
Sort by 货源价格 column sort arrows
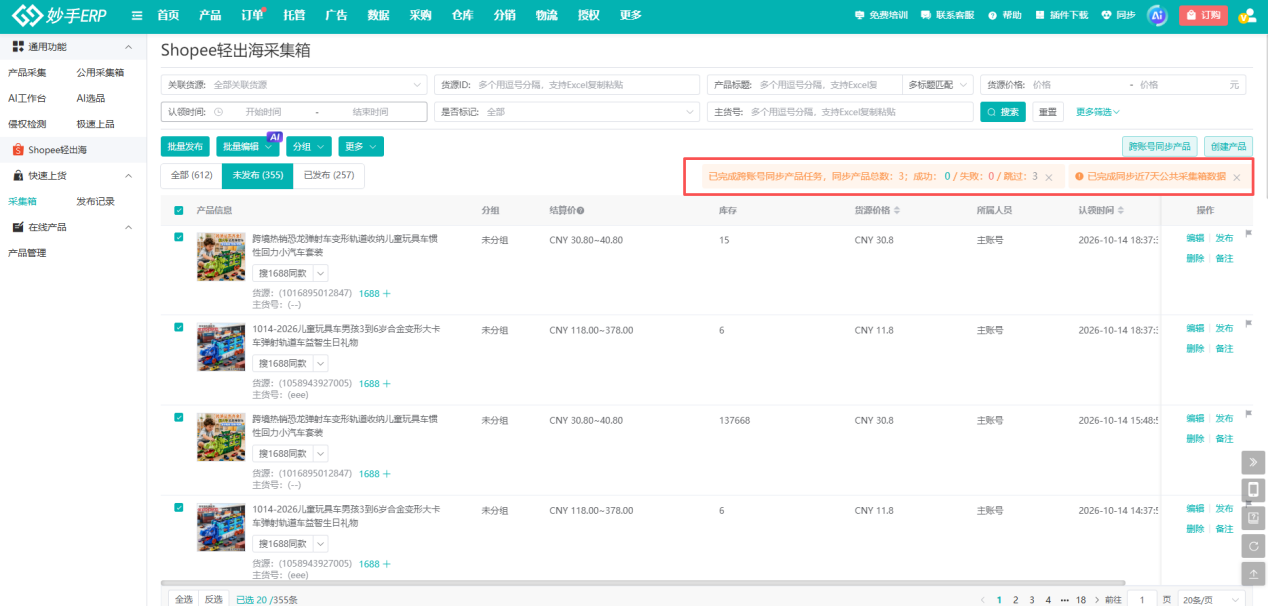[896, 211]
